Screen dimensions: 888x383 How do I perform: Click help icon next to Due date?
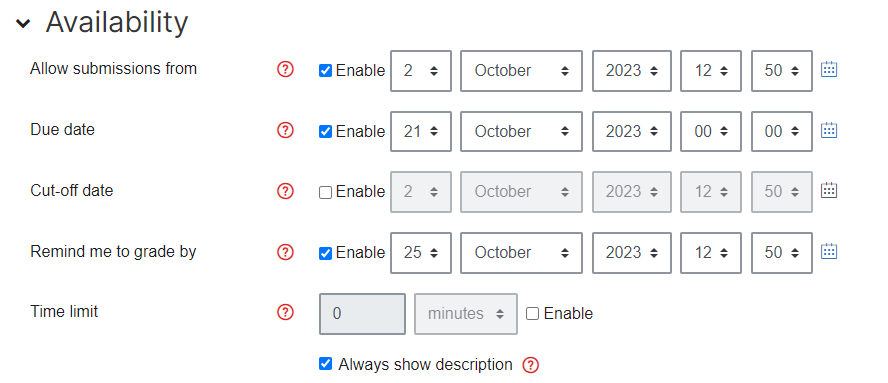[x=285, y=130]
